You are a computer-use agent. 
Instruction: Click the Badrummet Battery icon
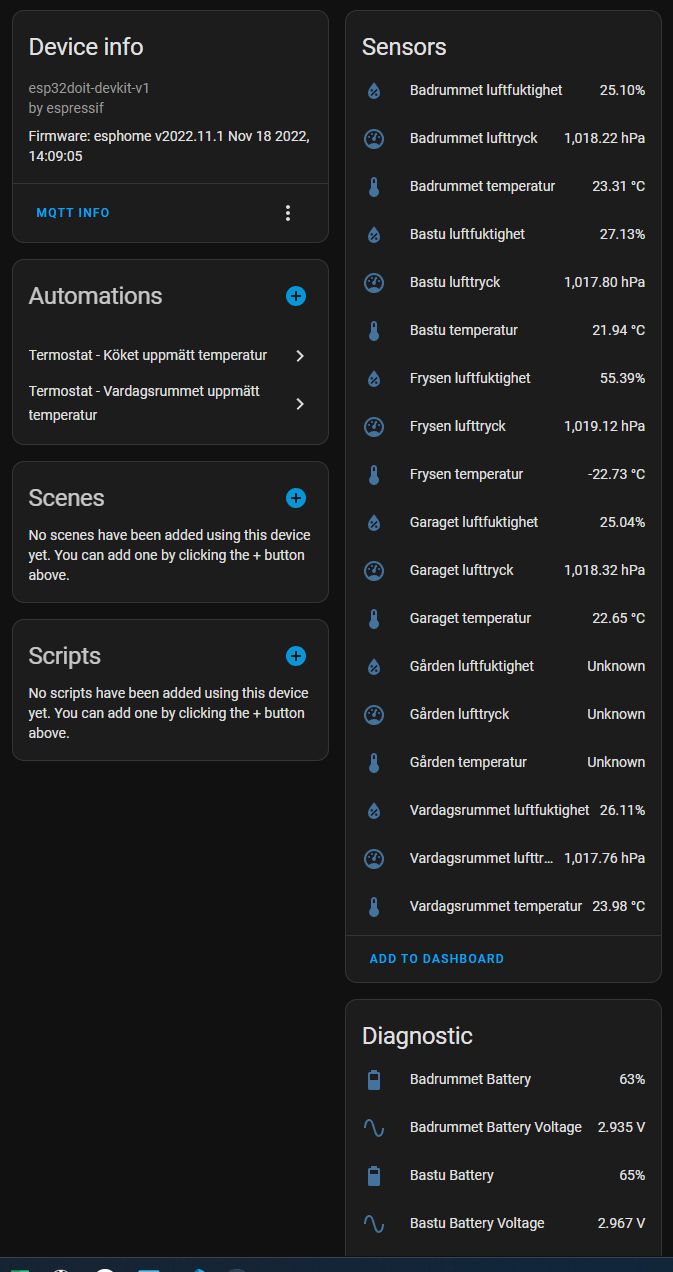pyautogui.click(x=374, y=1079)
